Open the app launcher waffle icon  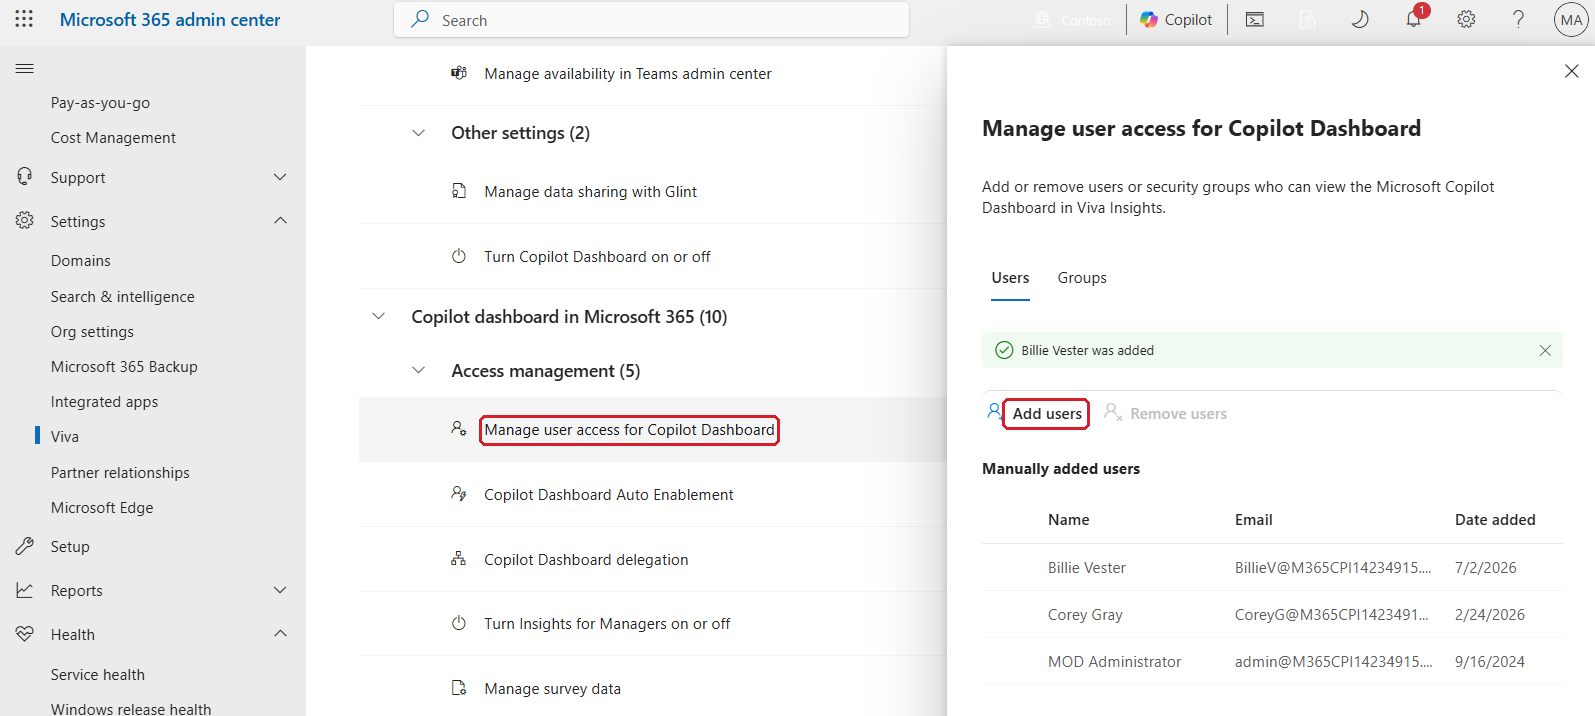[x=24, y=19]
